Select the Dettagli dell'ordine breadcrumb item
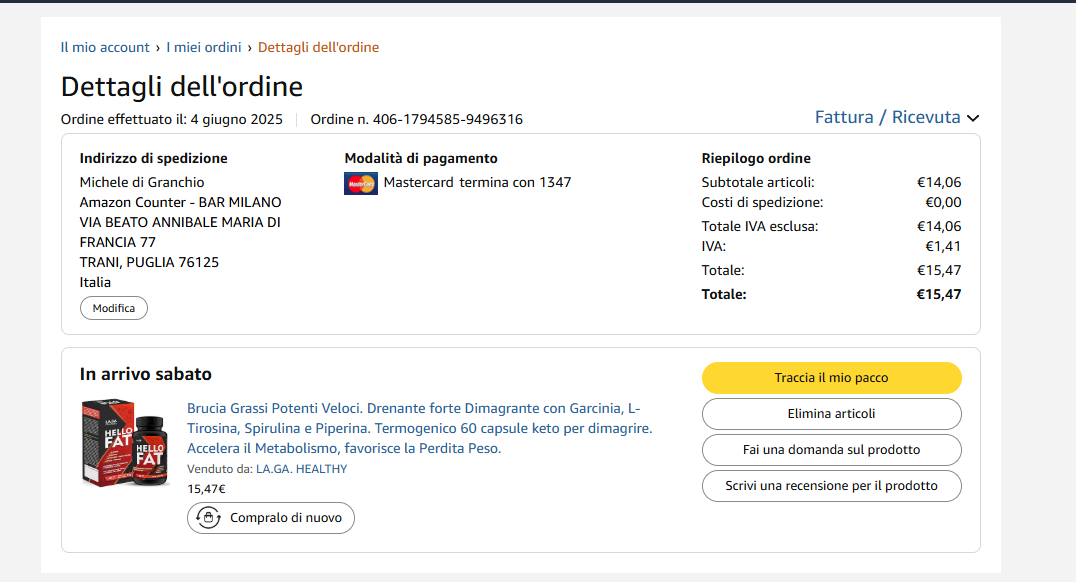The width and height of the screenshot is (1076, 582). point(318,47)
